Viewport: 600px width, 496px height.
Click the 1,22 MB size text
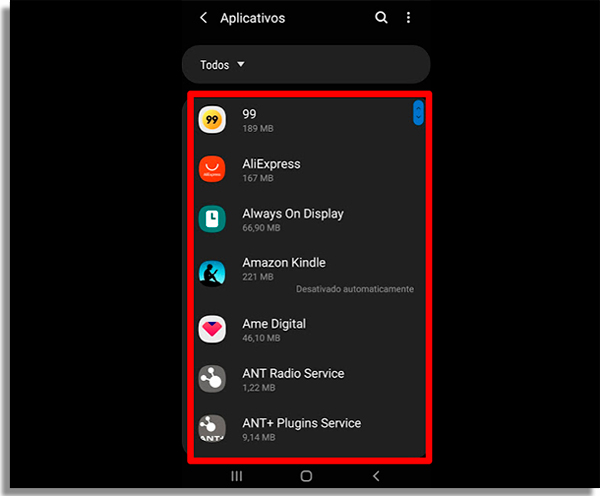click(x=259, y=388)
